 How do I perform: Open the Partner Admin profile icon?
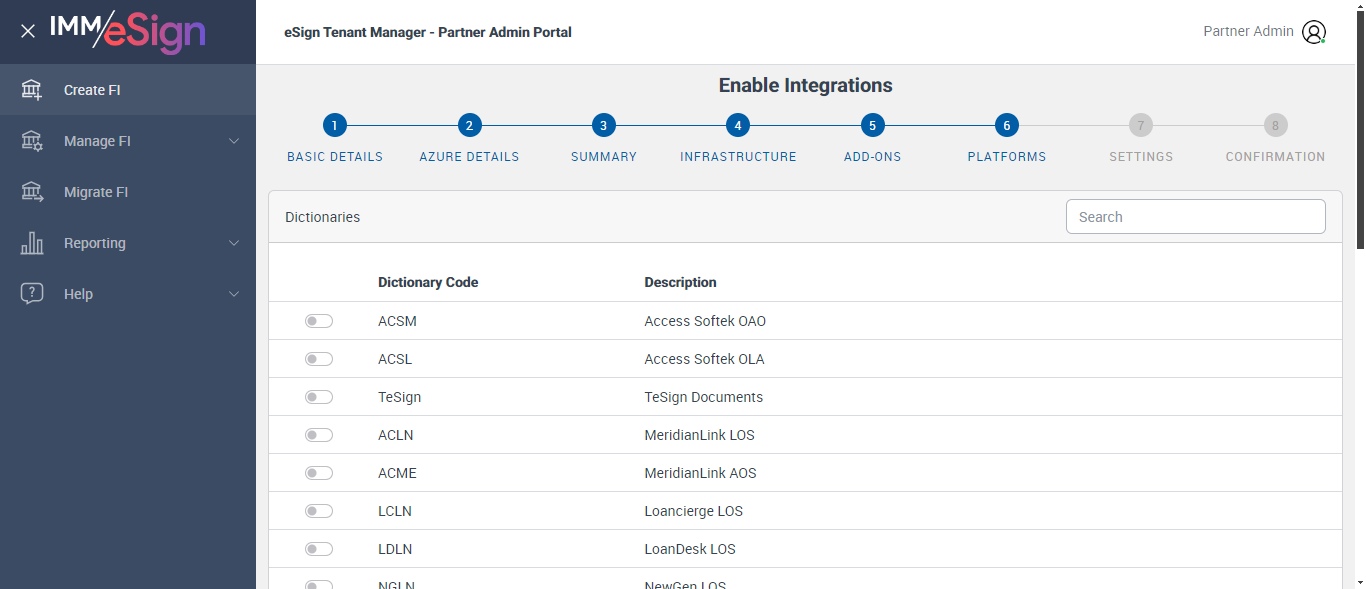coord(1313,32)
